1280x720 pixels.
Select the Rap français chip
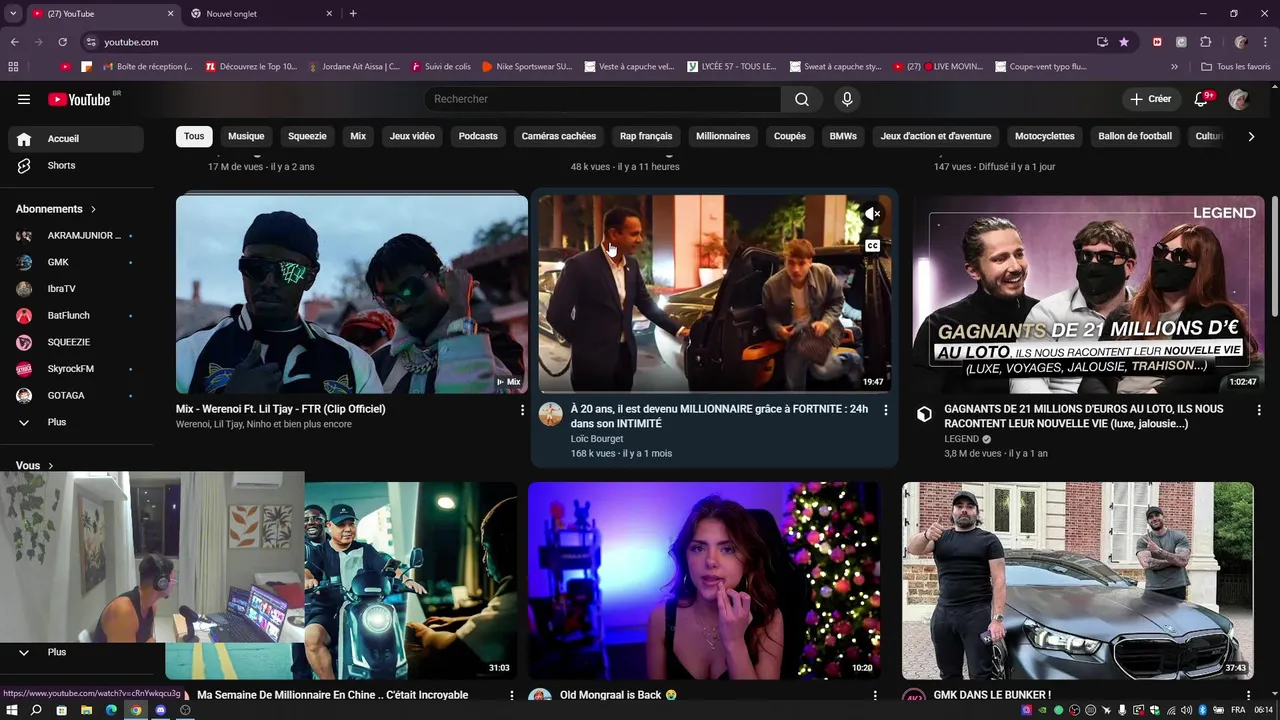[x=646, y=136]
